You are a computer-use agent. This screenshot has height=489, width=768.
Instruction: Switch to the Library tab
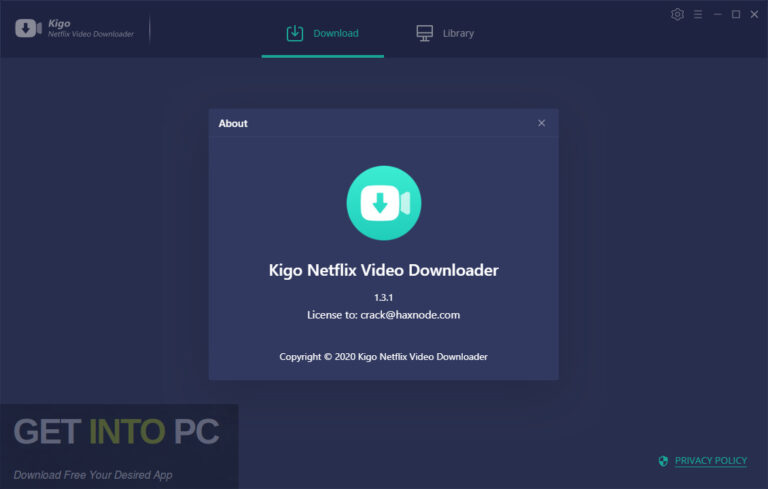tap(445, 33)
